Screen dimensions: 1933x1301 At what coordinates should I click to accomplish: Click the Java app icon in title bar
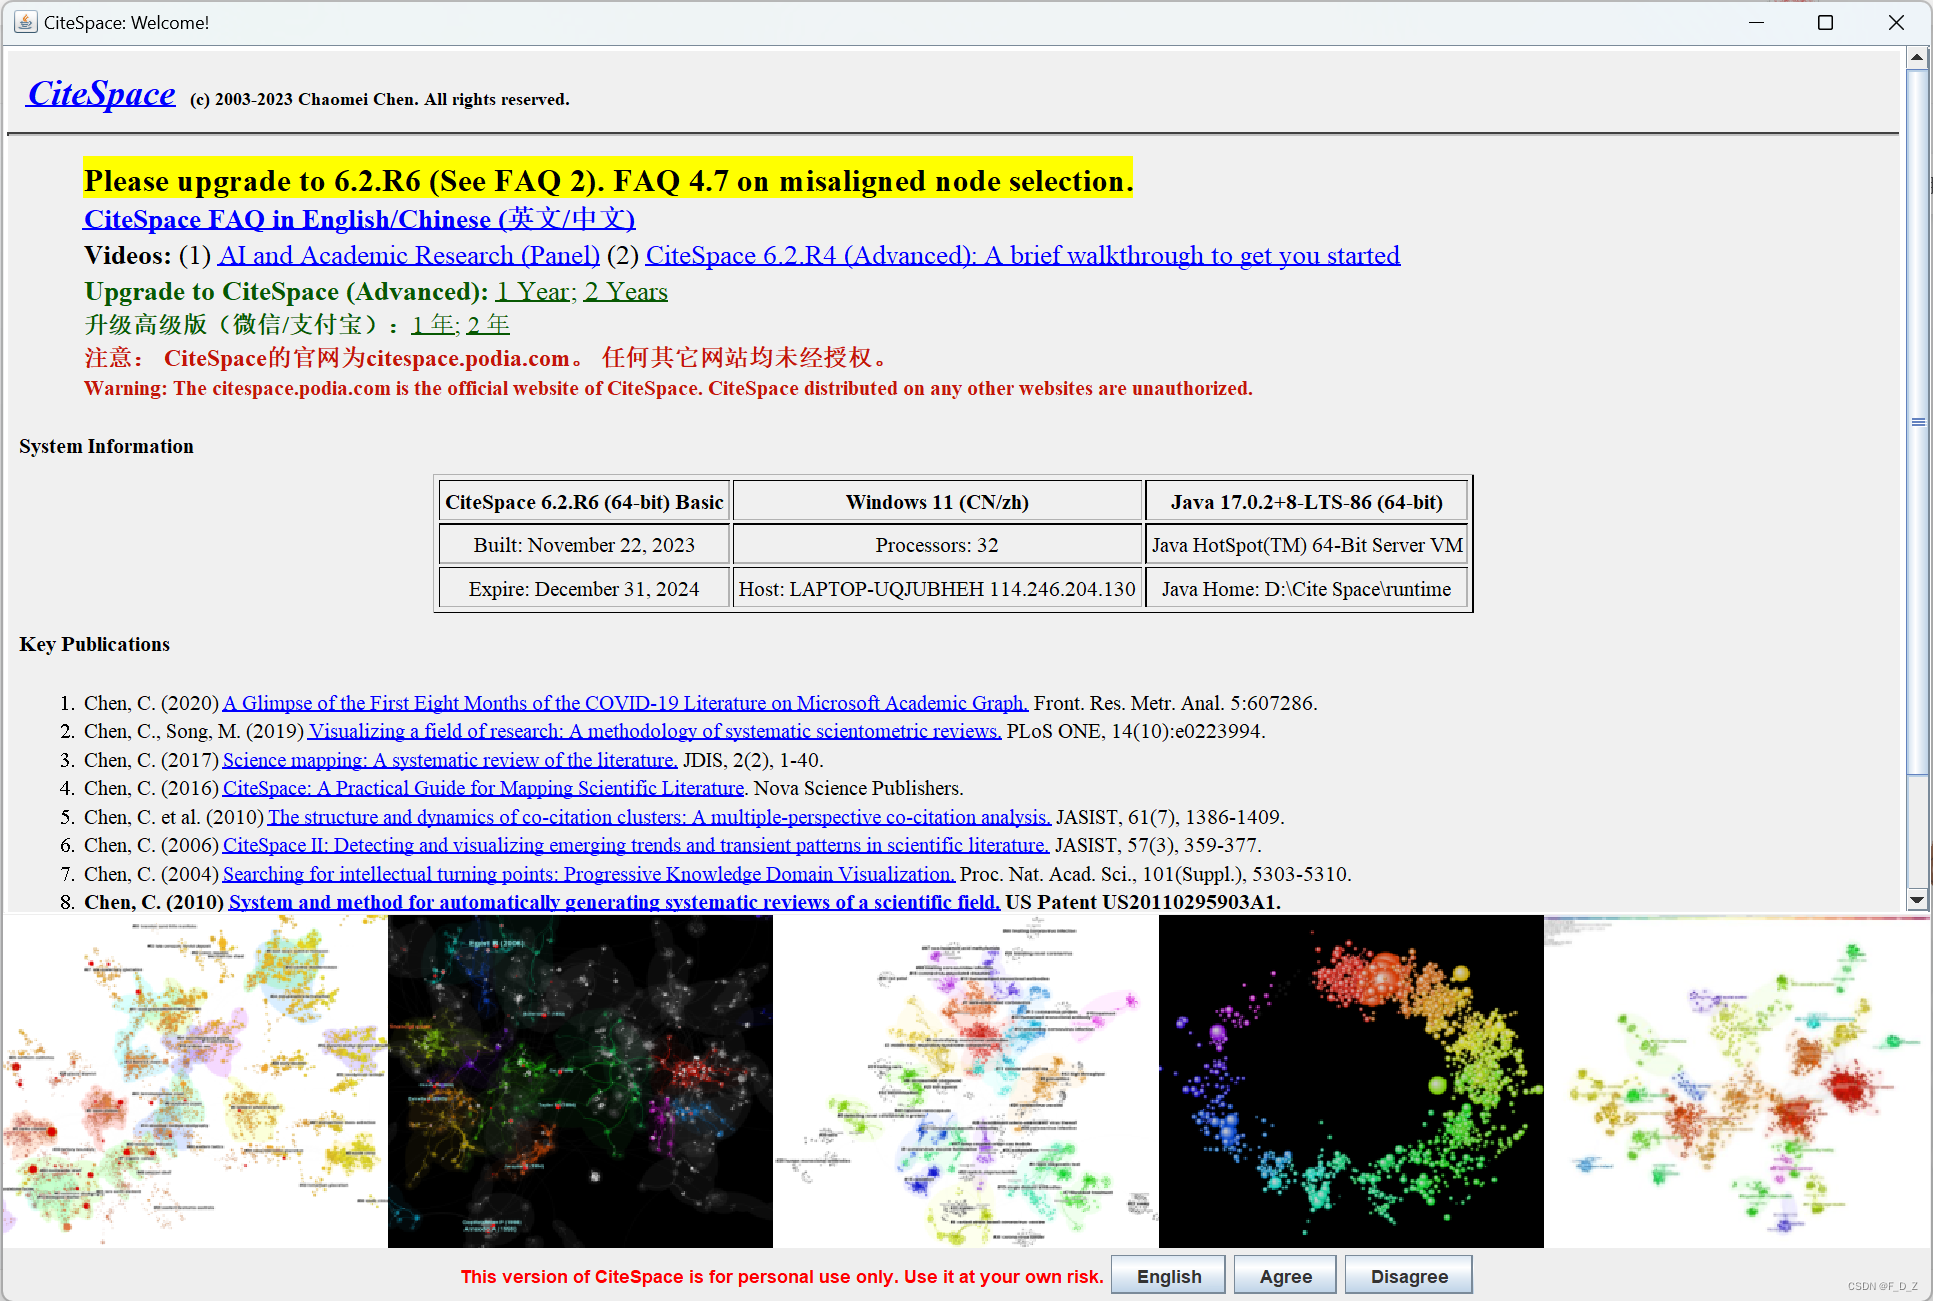(x=25, y=22)
